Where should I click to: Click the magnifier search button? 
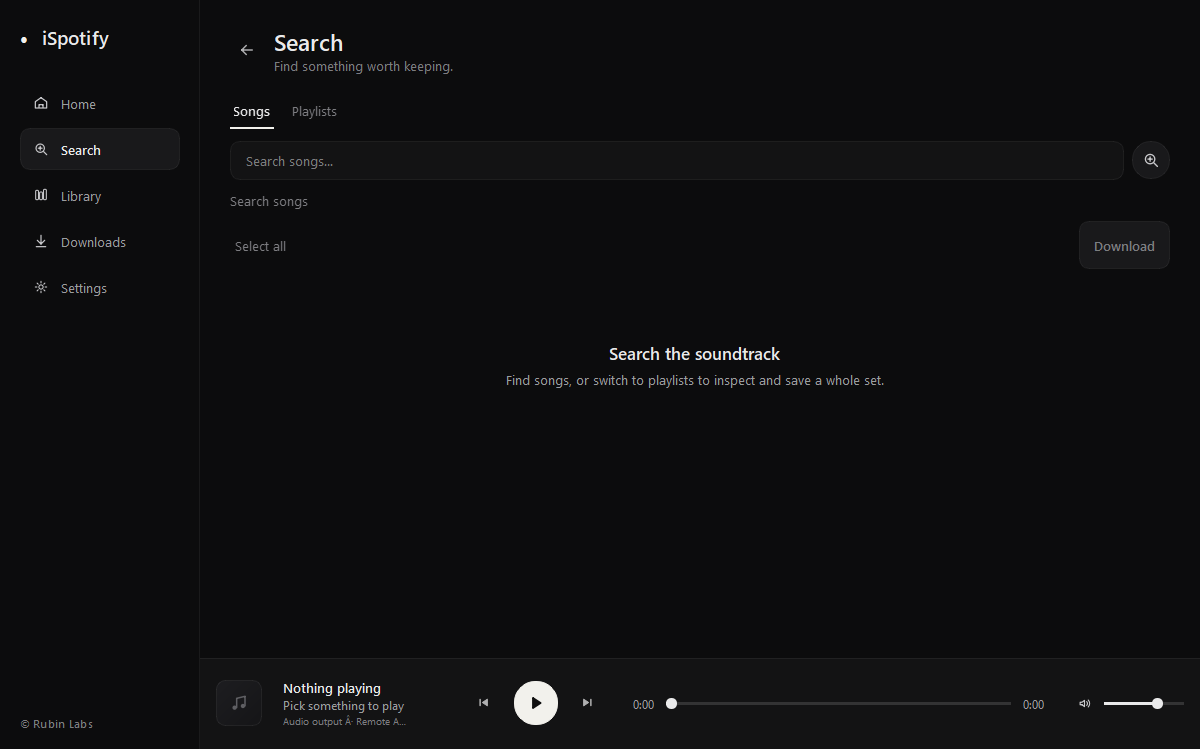tap(1151, 160)
